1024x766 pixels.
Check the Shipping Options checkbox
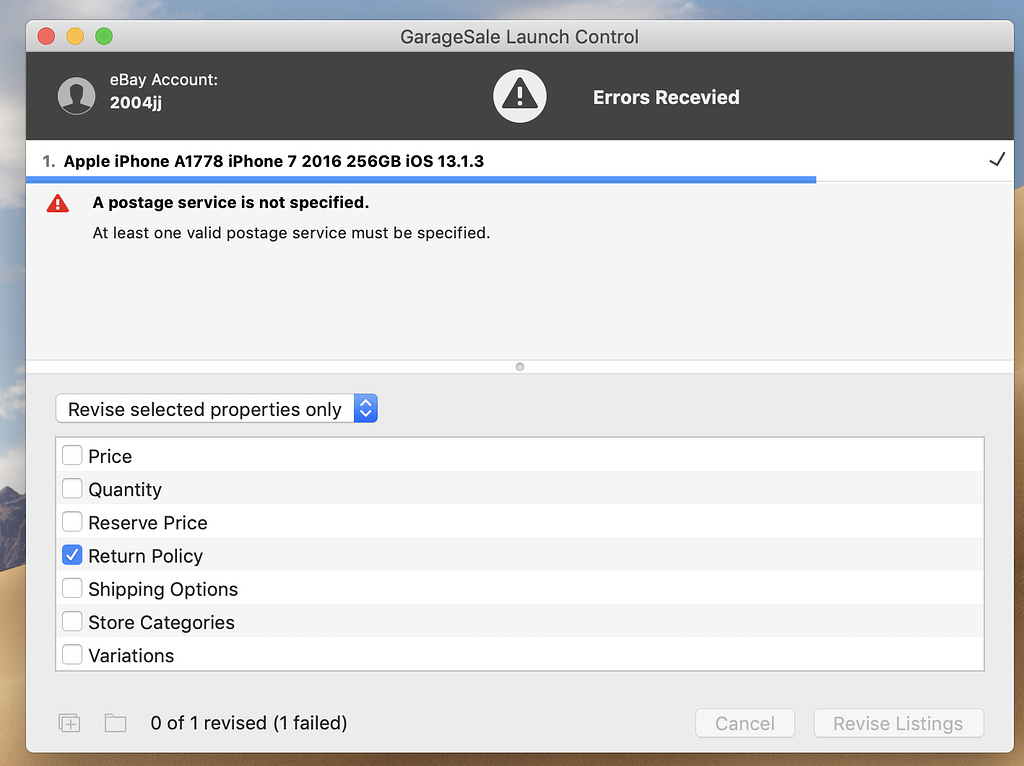click(x=72, y=588)
